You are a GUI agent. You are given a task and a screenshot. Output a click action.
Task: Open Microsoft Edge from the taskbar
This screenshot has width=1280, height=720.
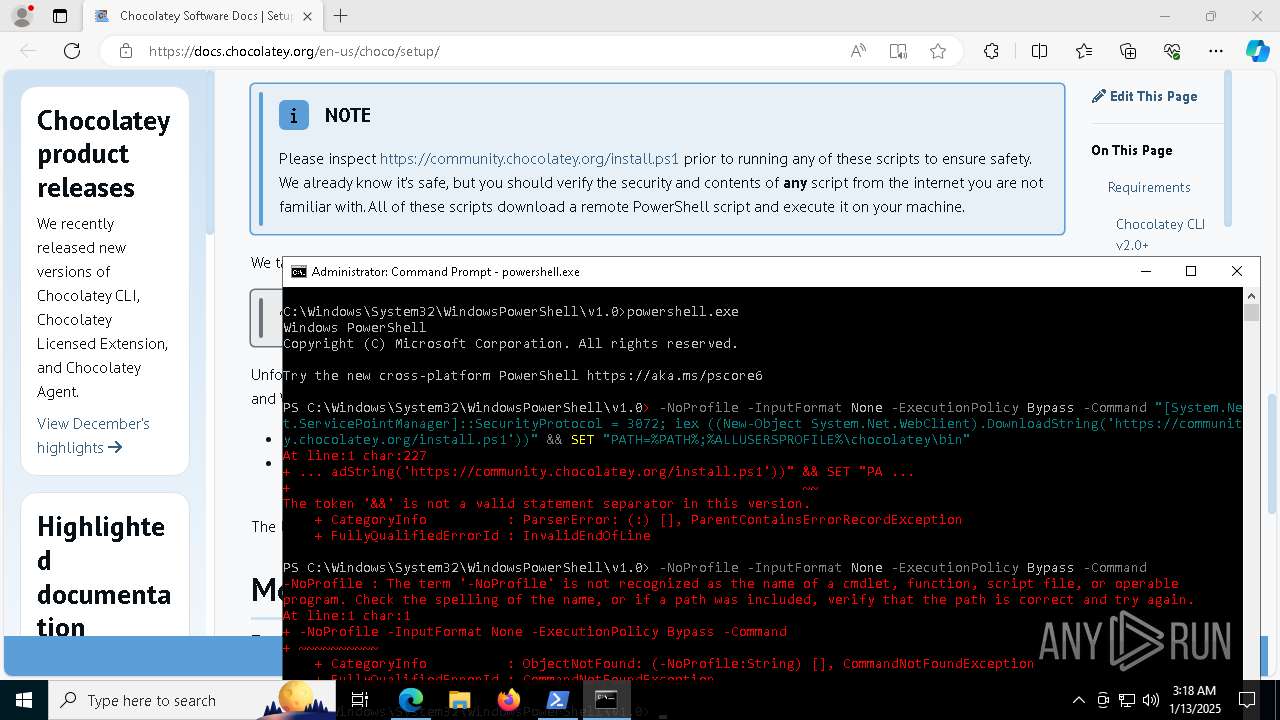coord(411,700)
